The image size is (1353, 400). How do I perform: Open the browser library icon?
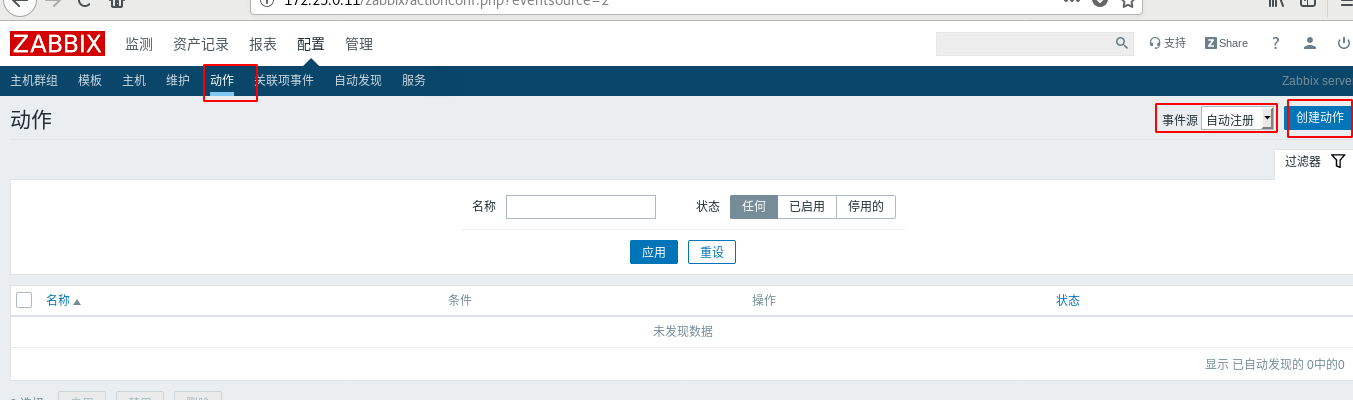1276,3
